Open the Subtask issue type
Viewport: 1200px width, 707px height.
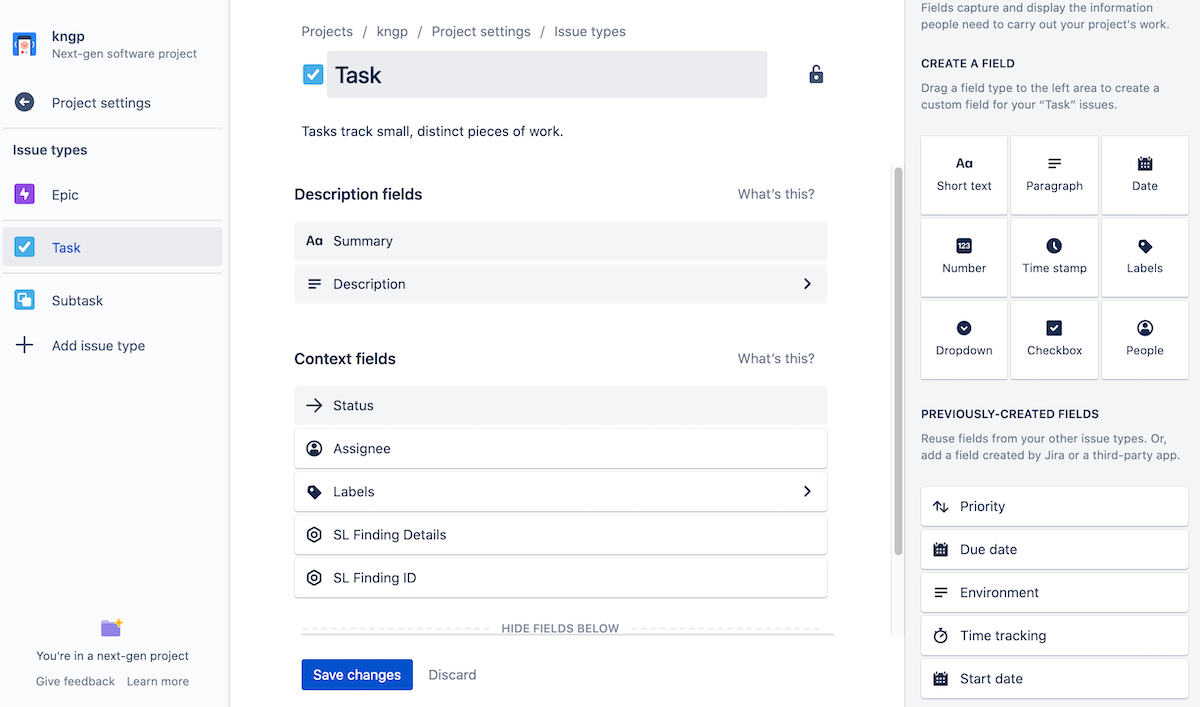(x=112, y=300)
